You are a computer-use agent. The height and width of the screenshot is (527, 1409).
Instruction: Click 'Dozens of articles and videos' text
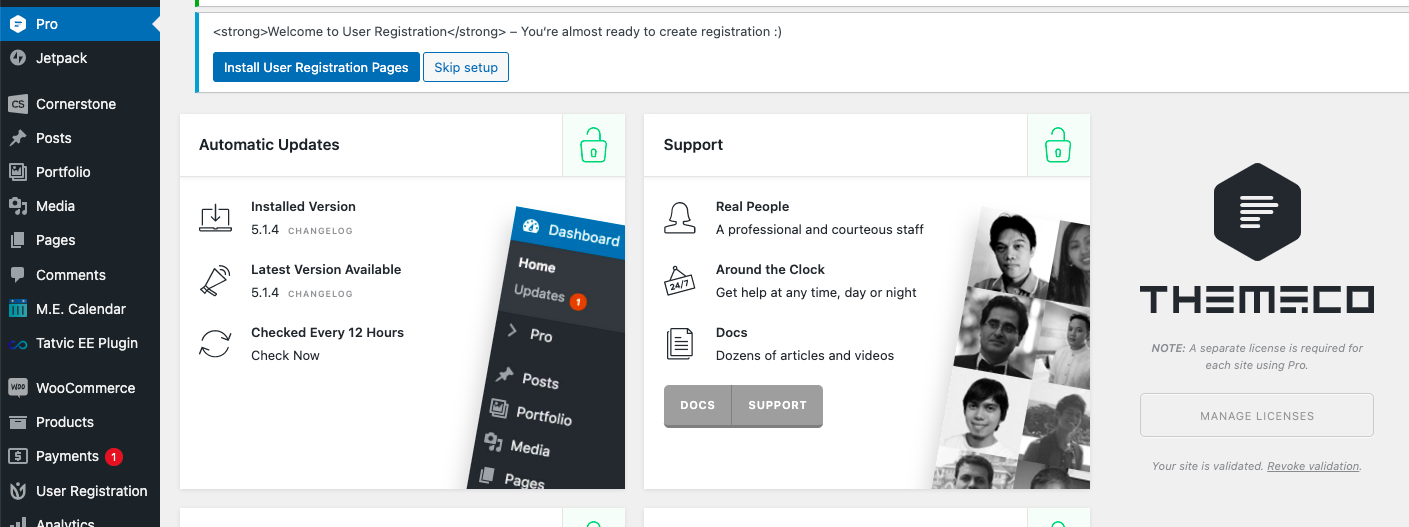pyautogui.click(x=805, y=355)
